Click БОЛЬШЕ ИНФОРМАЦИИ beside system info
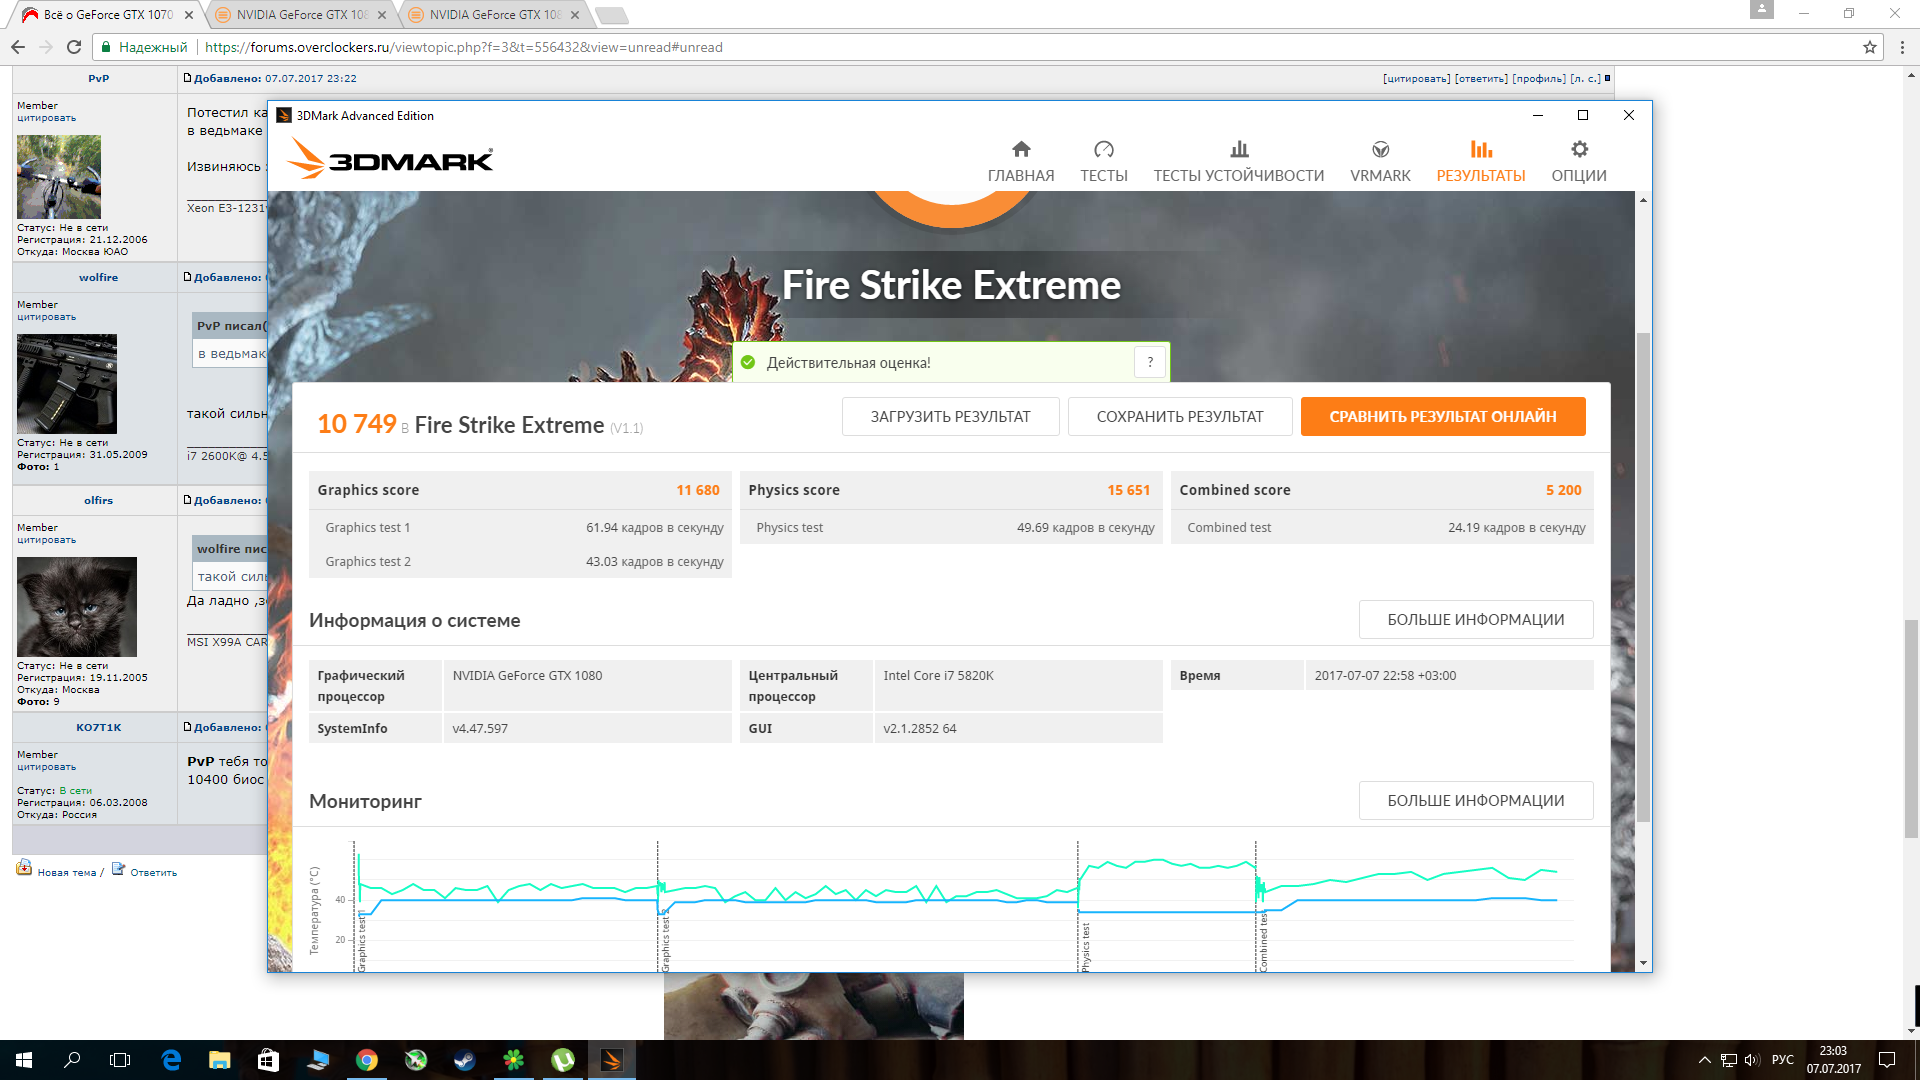The height and width of the screenshot is (1080, 1920). tap(1475, 620)
